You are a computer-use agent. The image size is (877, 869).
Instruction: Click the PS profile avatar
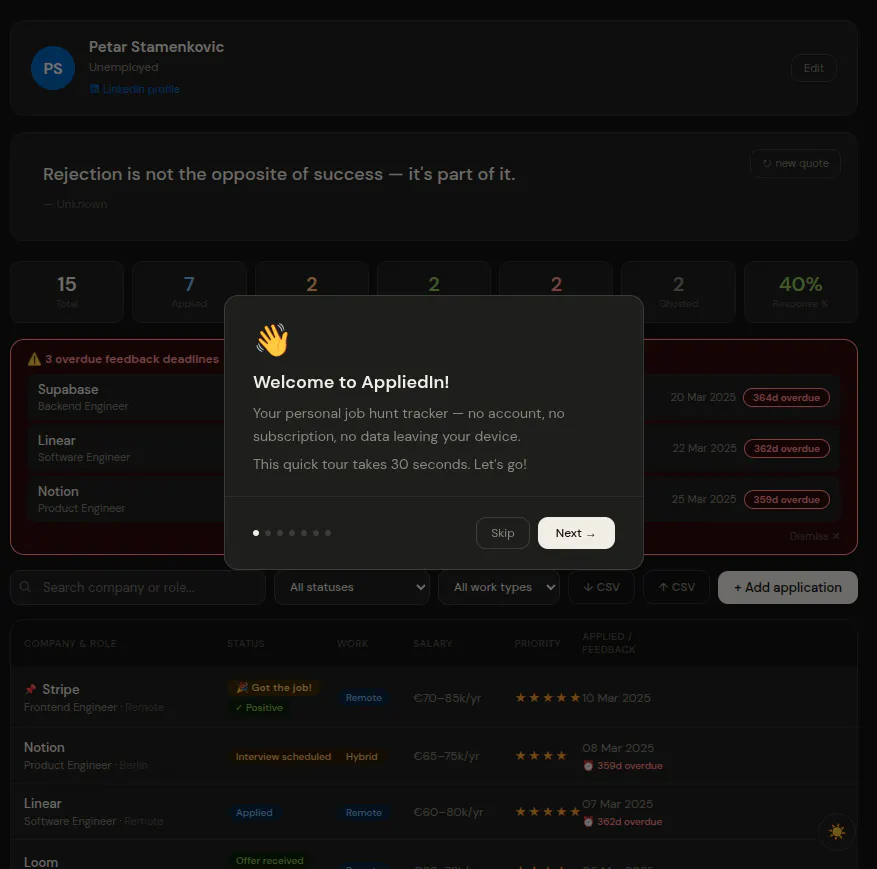(x=53, y=68)
